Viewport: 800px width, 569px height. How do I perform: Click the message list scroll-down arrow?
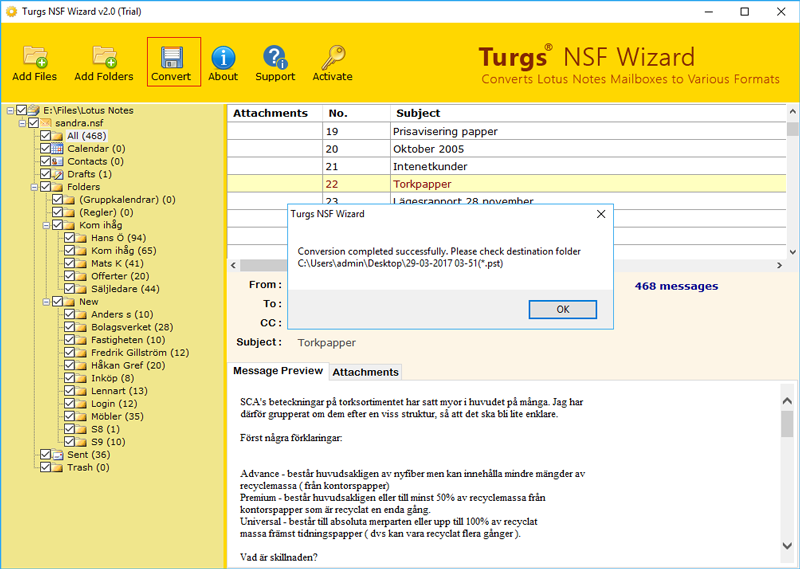[x=792, y=252]
